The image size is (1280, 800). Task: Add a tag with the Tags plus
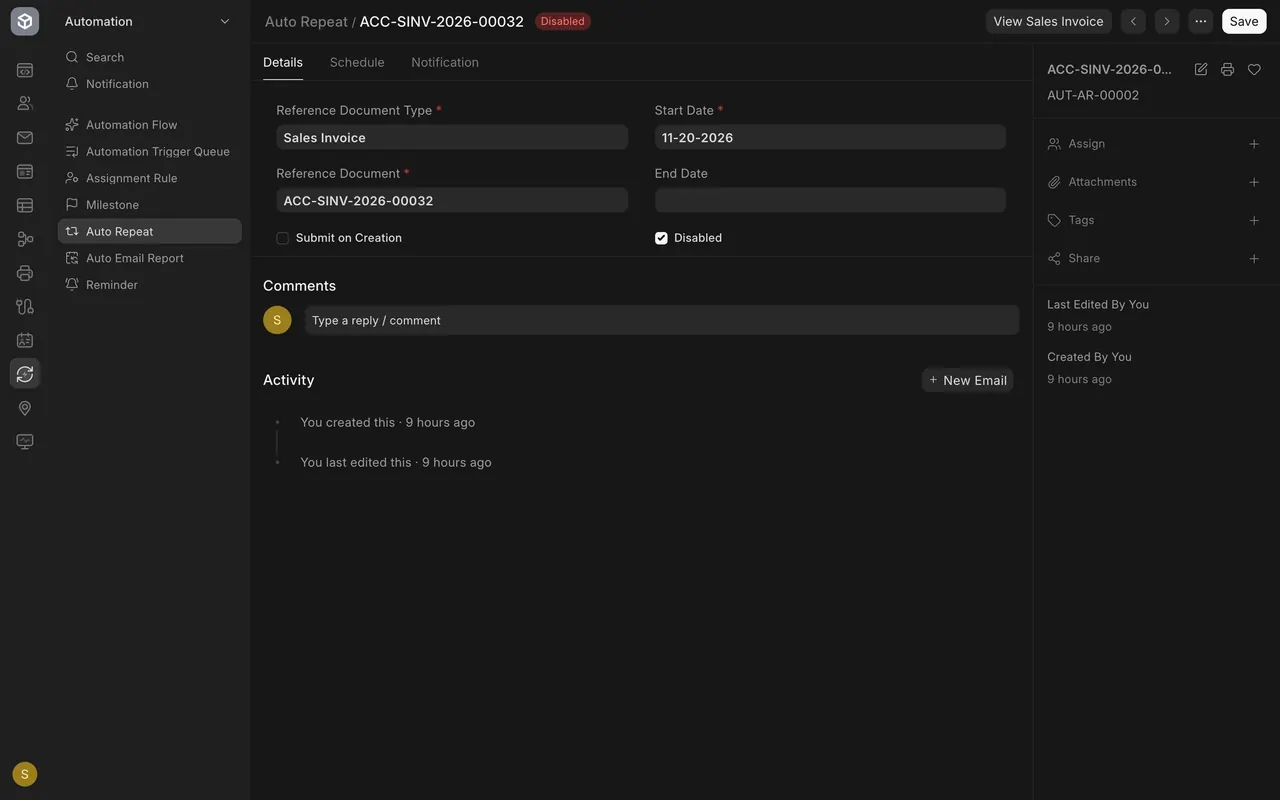point(1254,220)
